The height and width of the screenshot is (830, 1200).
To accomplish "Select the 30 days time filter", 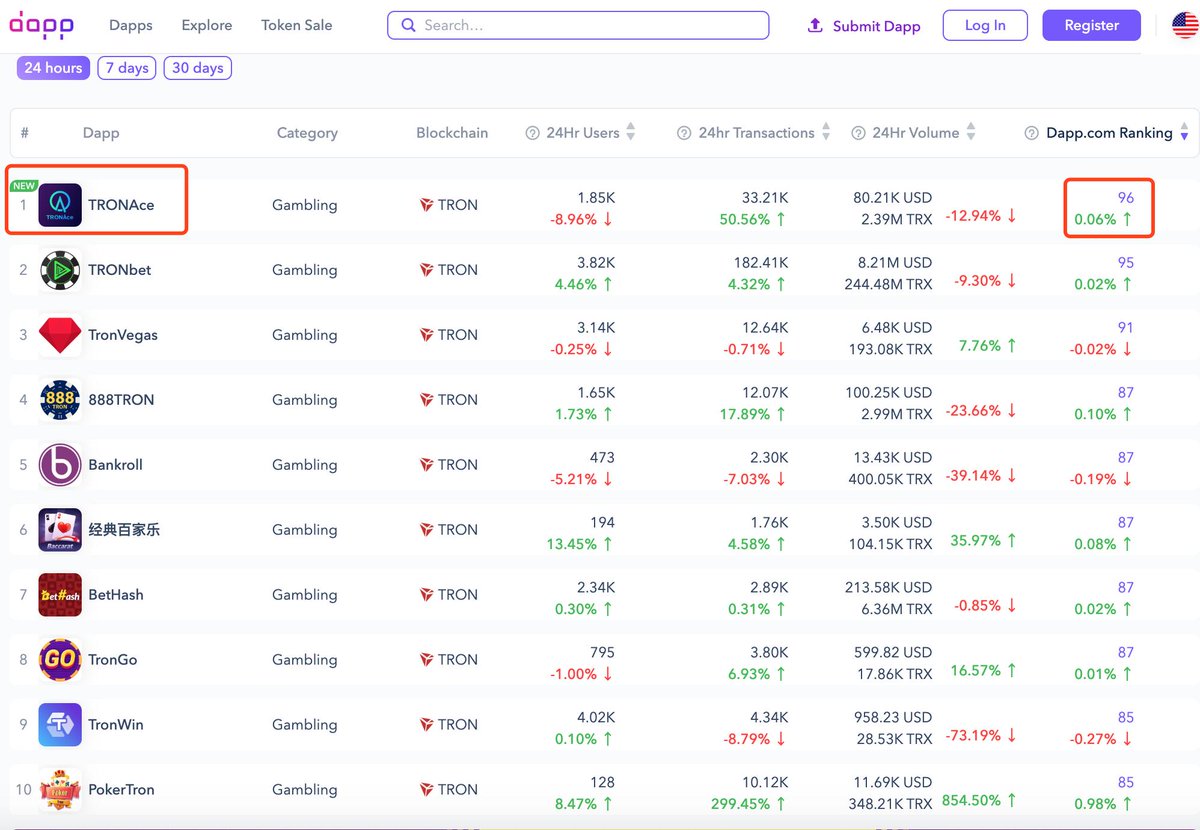I will pos(198,68).
